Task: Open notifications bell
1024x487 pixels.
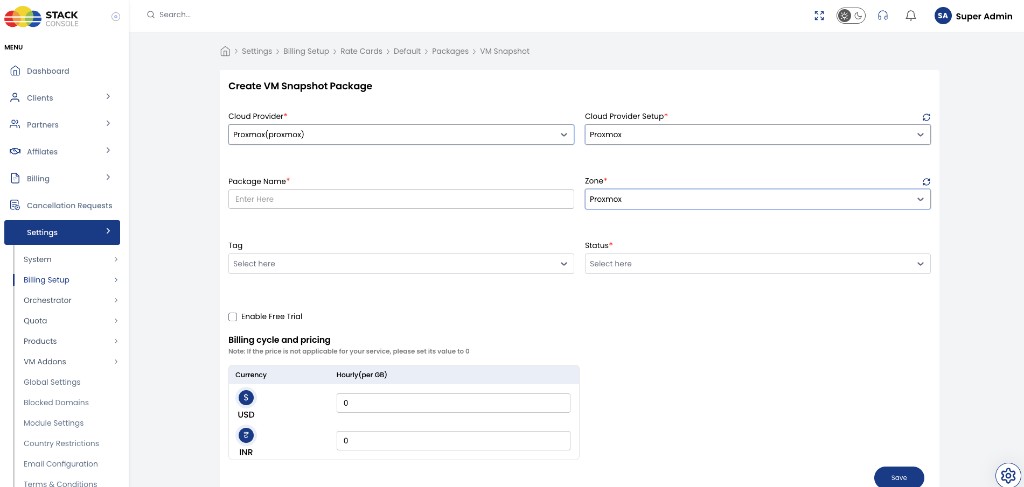Action: (x=911, y=16)
